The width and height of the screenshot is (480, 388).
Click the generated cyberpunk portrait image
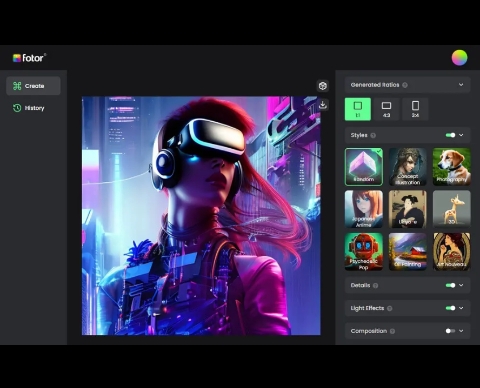(x=201, y=216)
